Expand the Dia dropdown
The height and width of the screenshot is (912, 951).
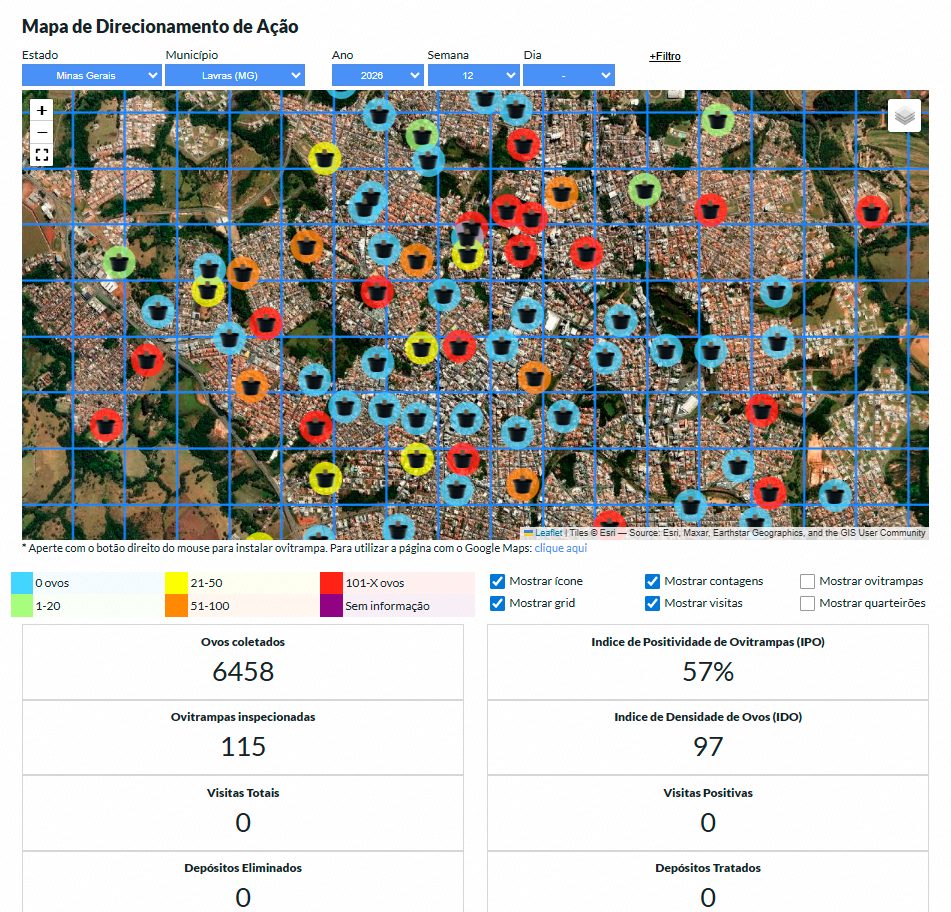tap(568, 75)
